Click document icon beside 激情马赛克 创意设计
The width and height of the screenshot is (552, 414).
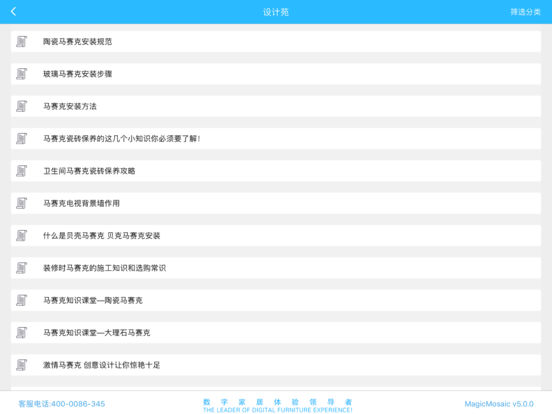[21, 365]
